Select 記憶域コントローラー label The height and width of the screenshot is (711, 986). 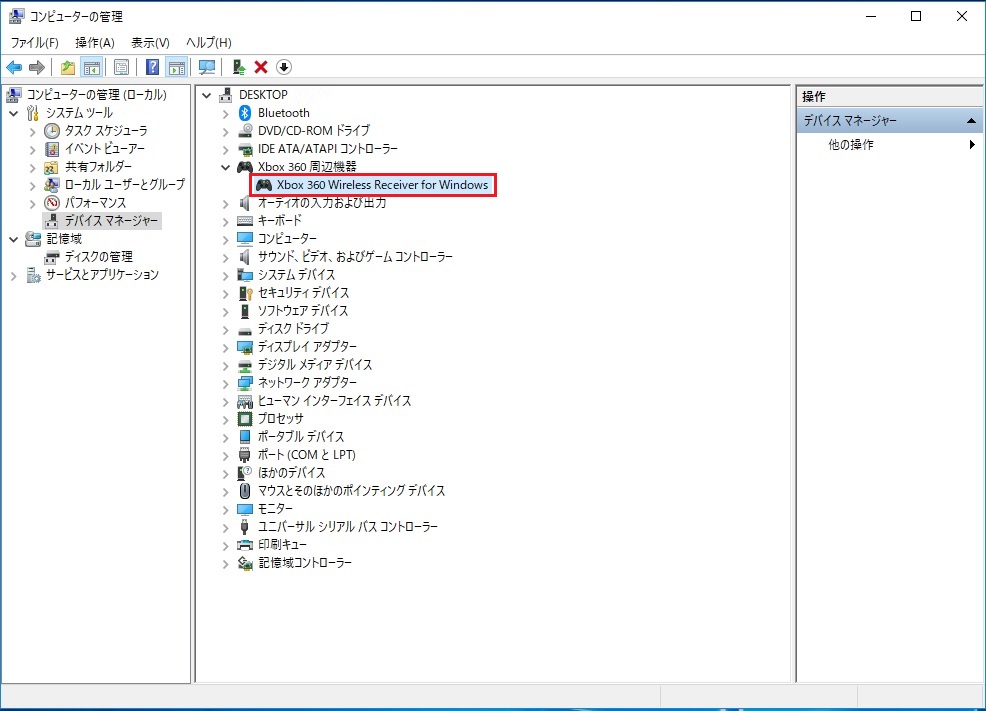(x=305, y=563)
